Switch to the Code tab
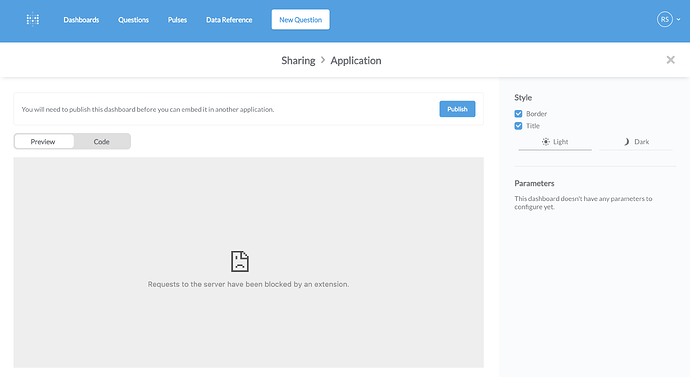Image resolution: width=690 pixels, height=377 pixels. (102, 142)
